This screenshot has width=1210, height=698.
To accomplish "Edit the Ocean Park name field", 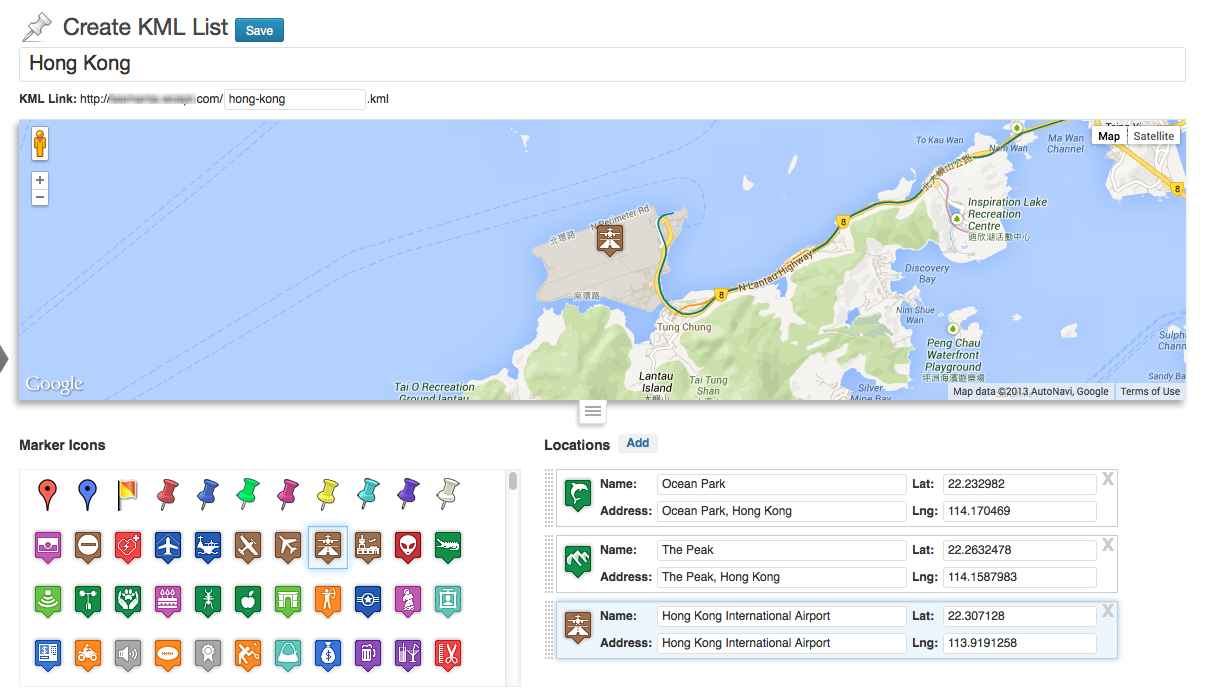I will point(781,484).
